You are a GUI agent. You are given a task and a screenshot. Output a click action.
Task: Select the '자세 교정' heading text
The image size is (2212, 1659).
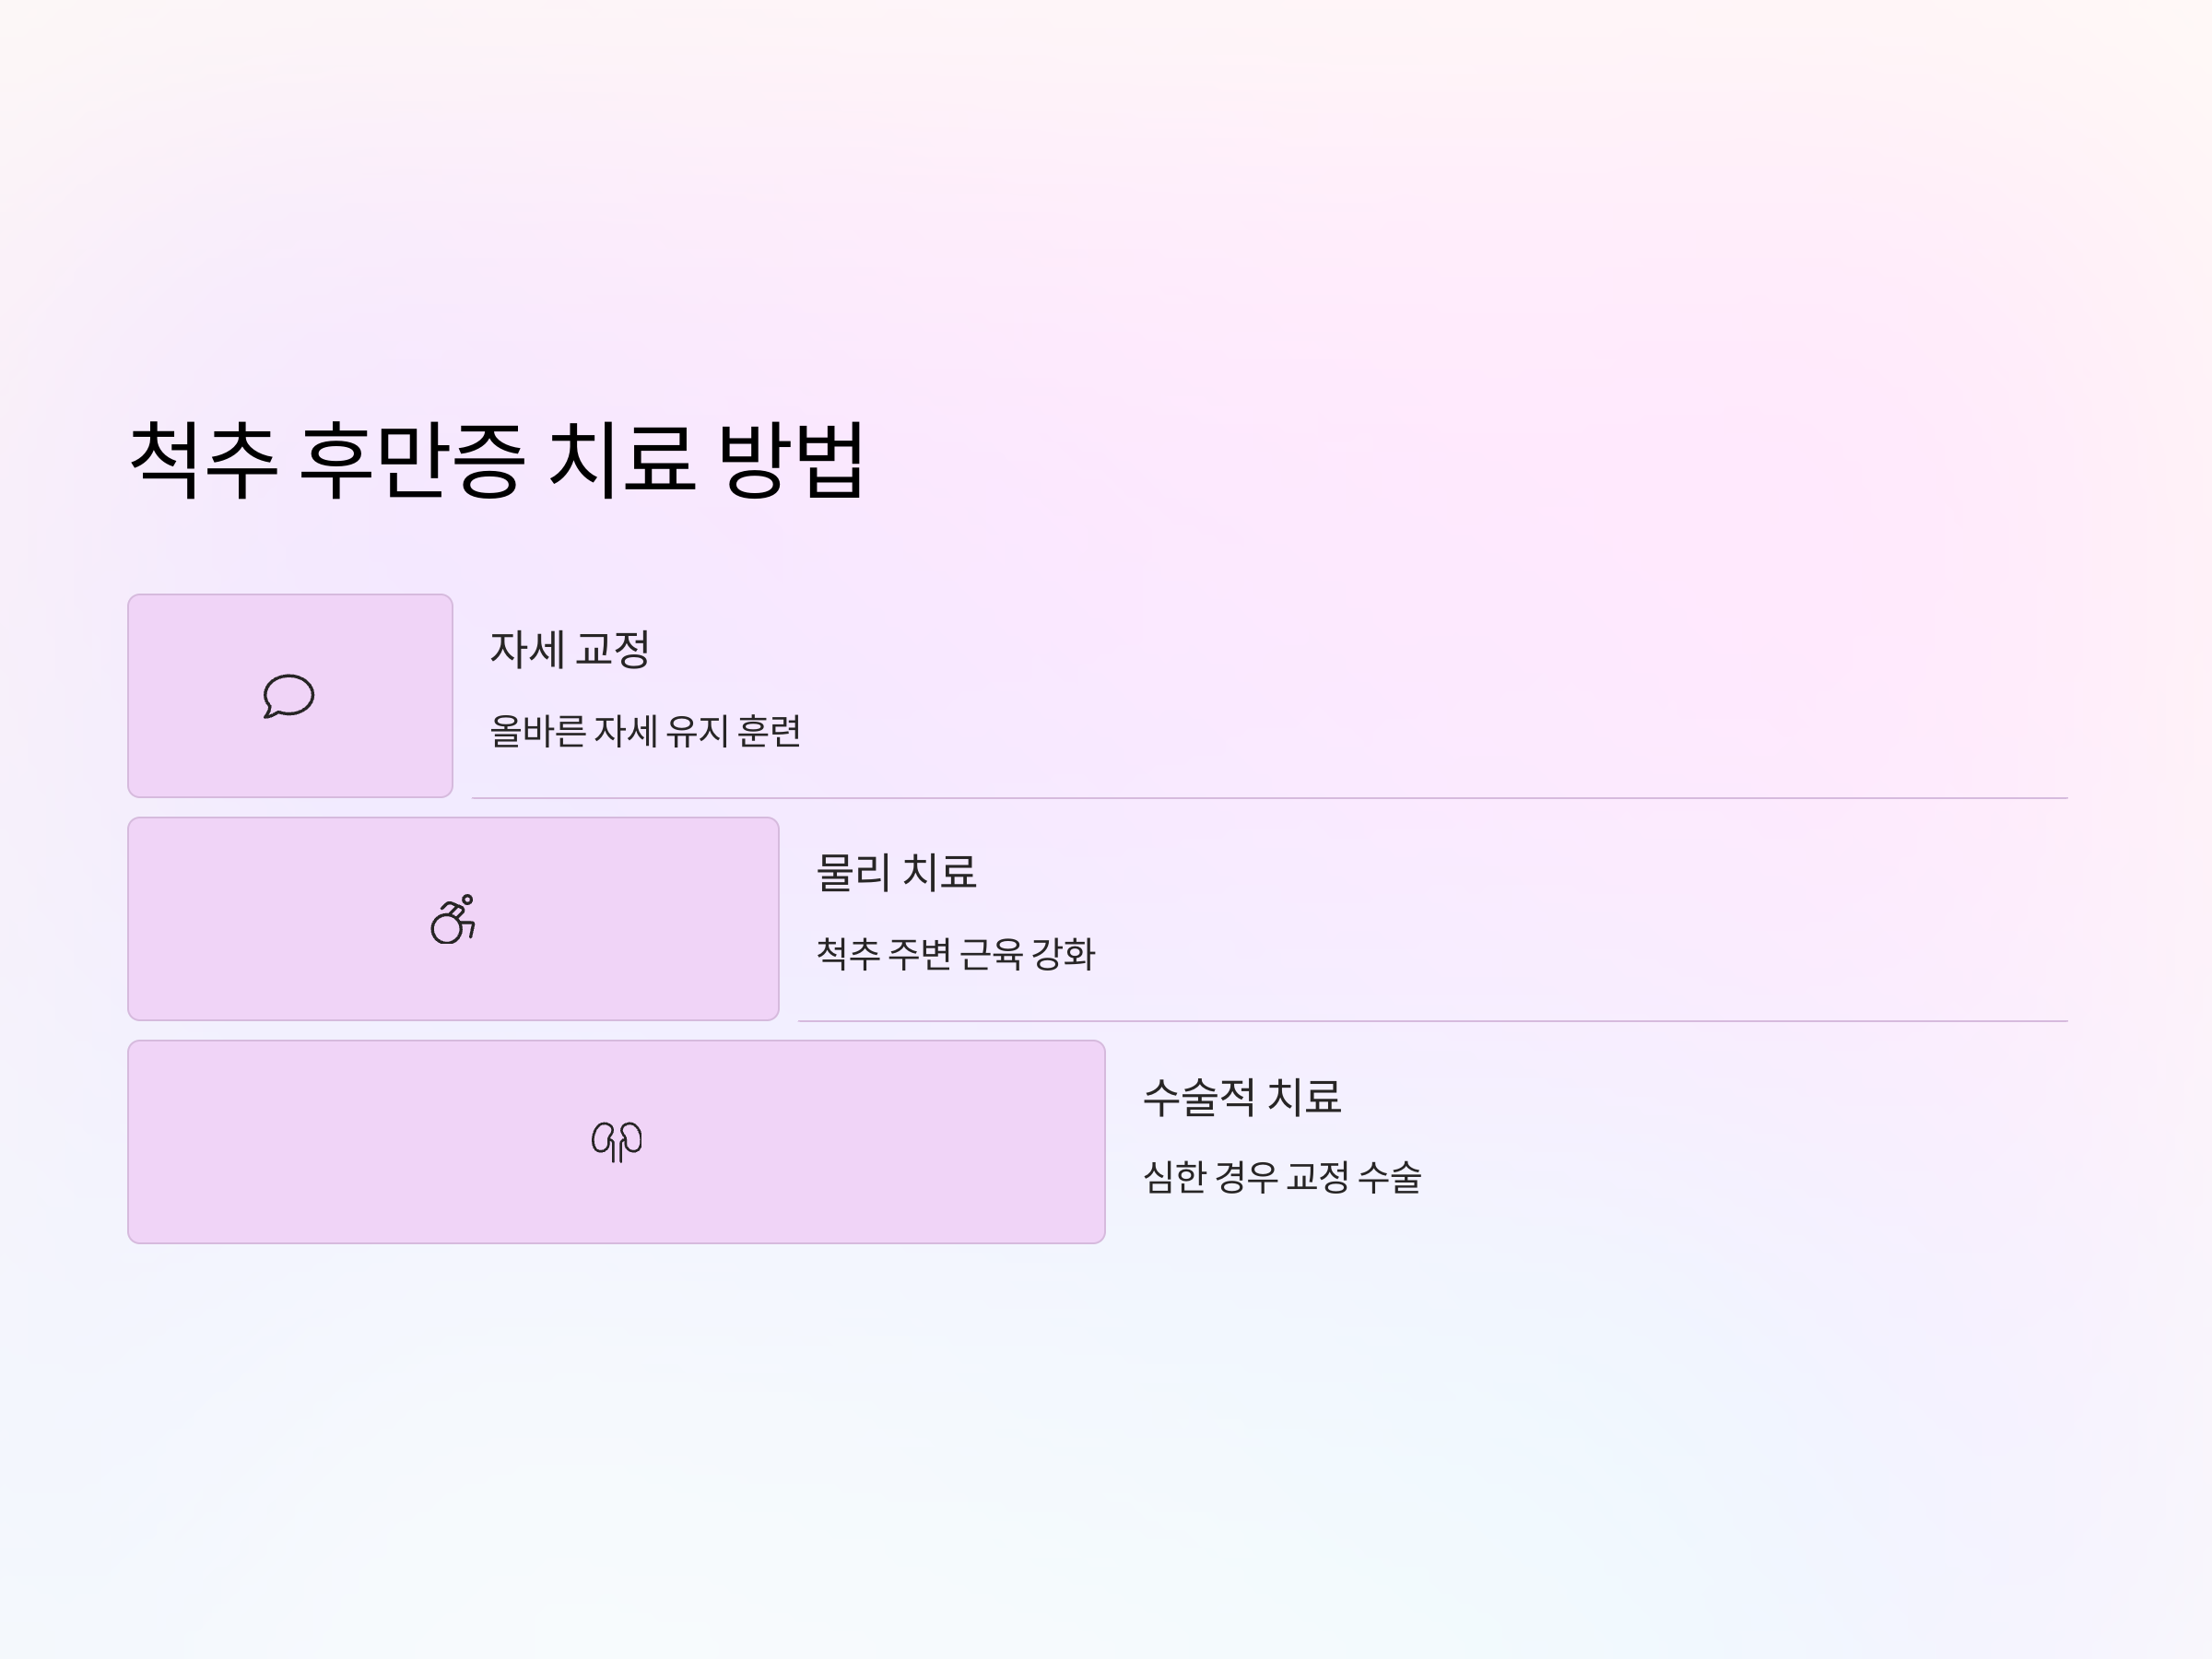[570, 649]
